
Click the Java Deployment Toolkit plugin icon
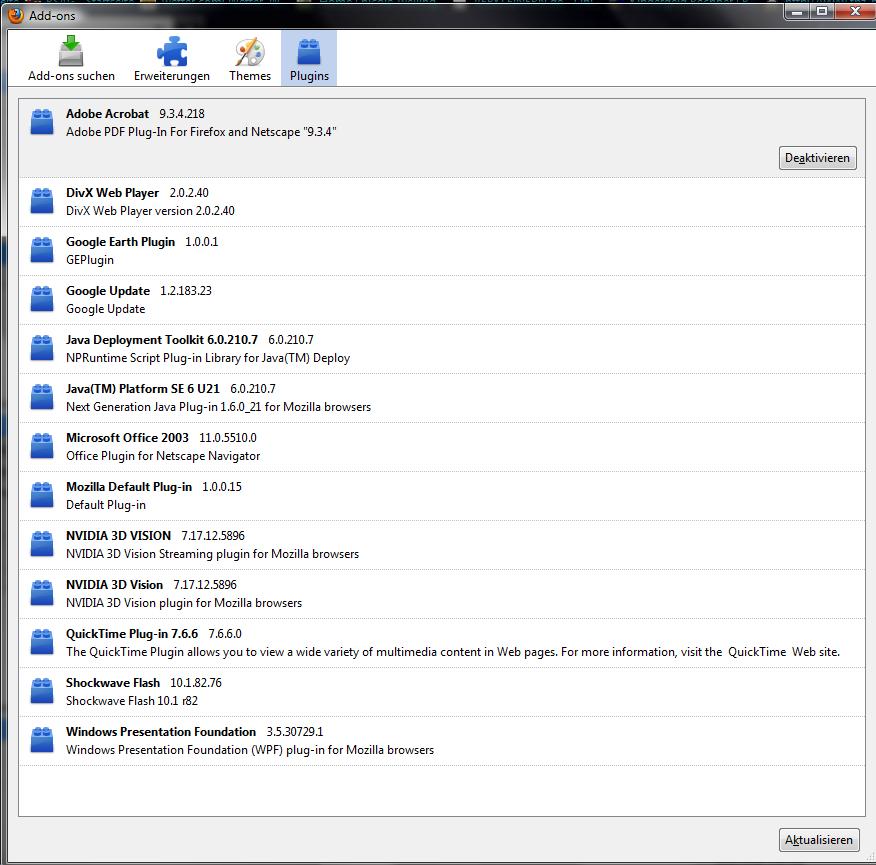42,348
